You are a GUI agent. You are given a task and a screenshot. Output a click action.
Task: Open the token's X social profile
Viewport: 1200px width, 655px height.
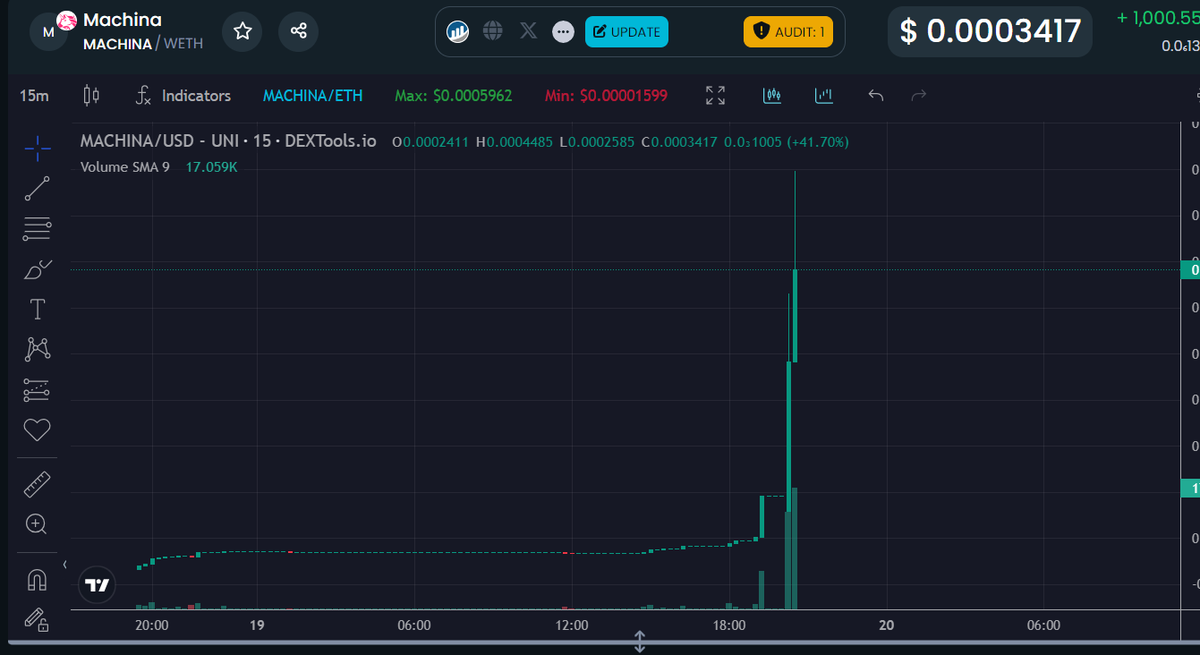coord(529,32)
